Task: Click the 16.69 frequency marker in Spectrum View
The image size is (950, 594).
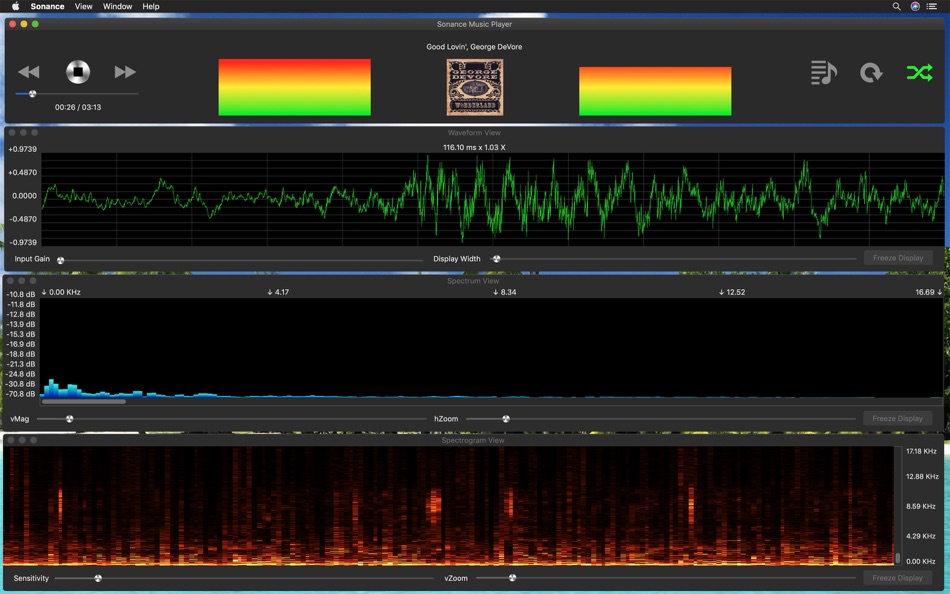Action: click(x=929, y=292)
